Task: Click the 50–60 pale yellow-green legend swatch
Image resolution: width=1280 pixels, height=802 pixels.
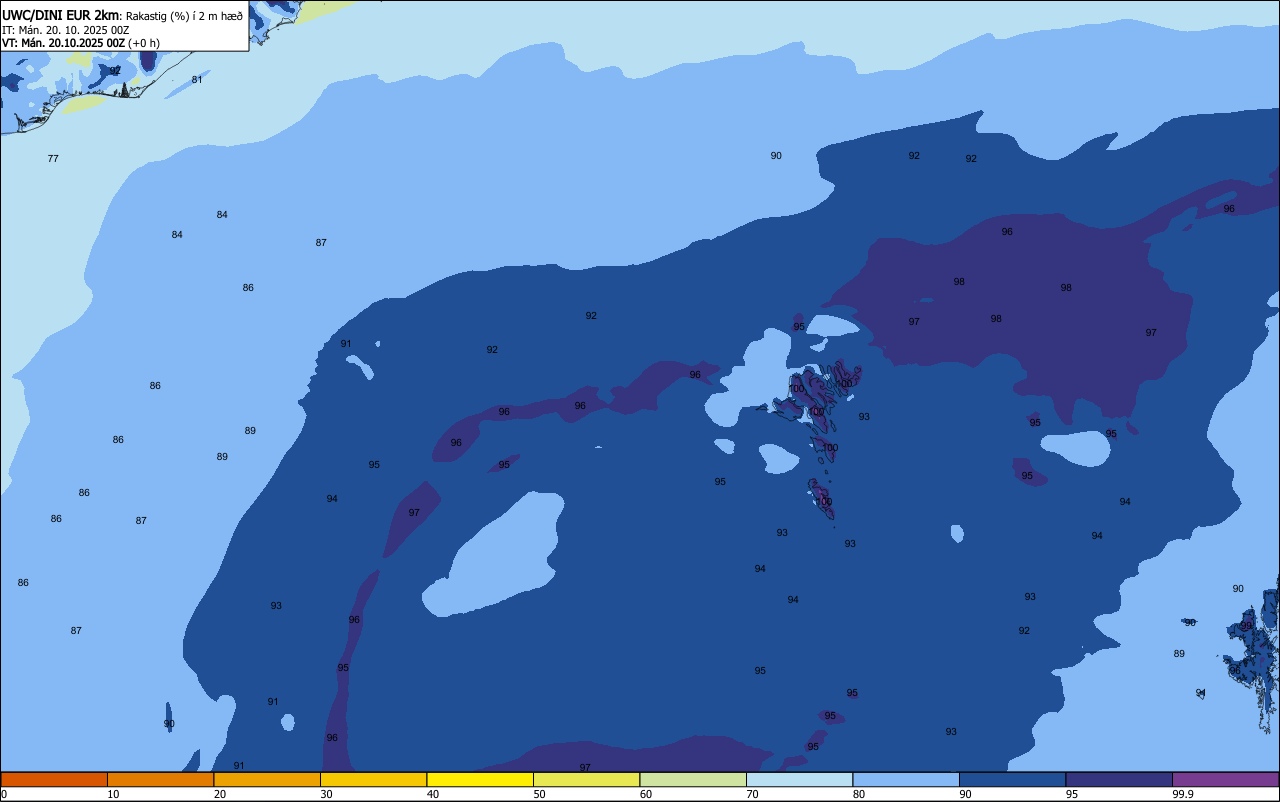Action: [586, 779]
